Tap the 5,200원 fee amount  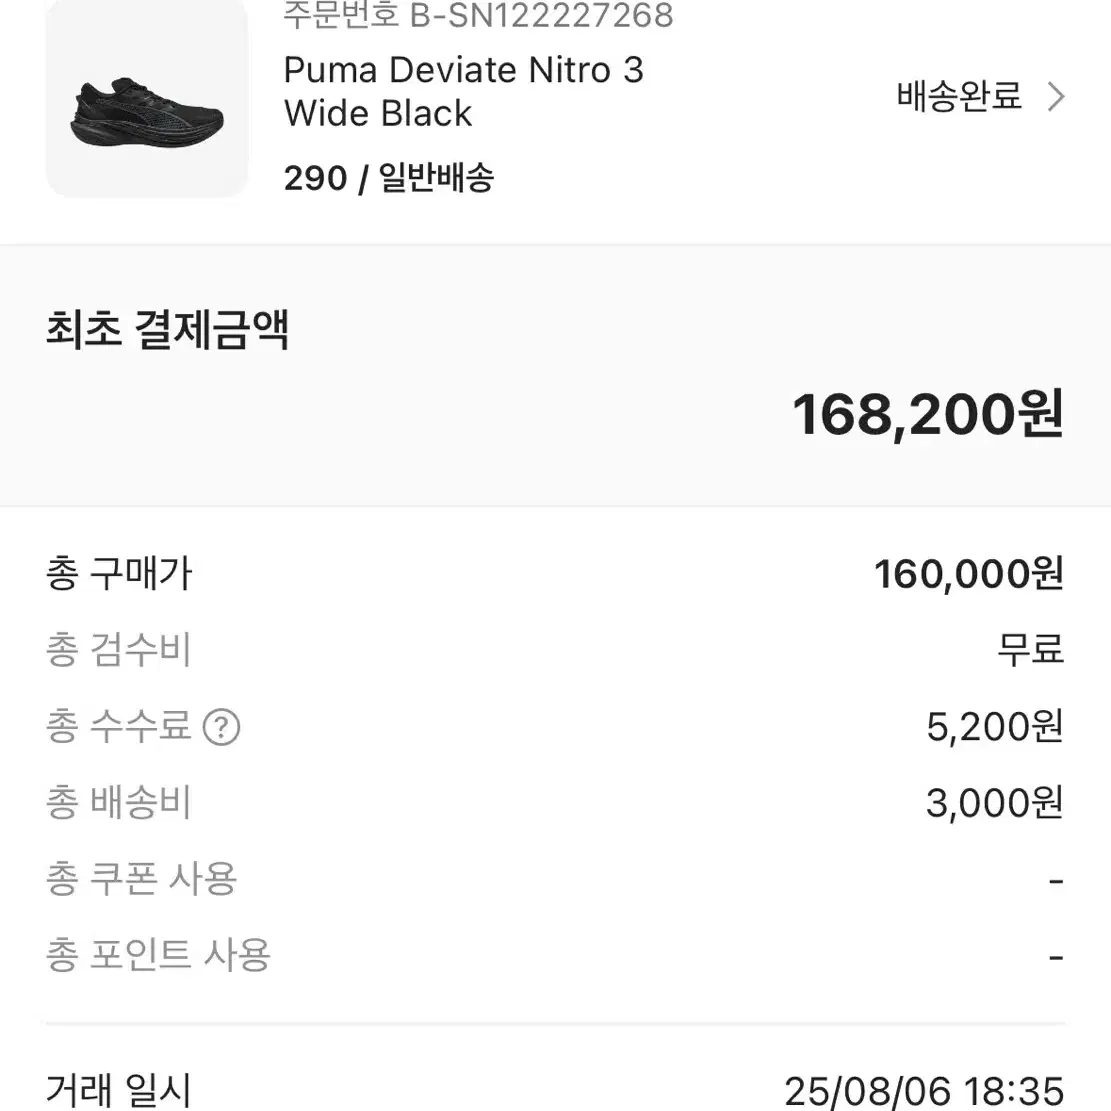991,728
